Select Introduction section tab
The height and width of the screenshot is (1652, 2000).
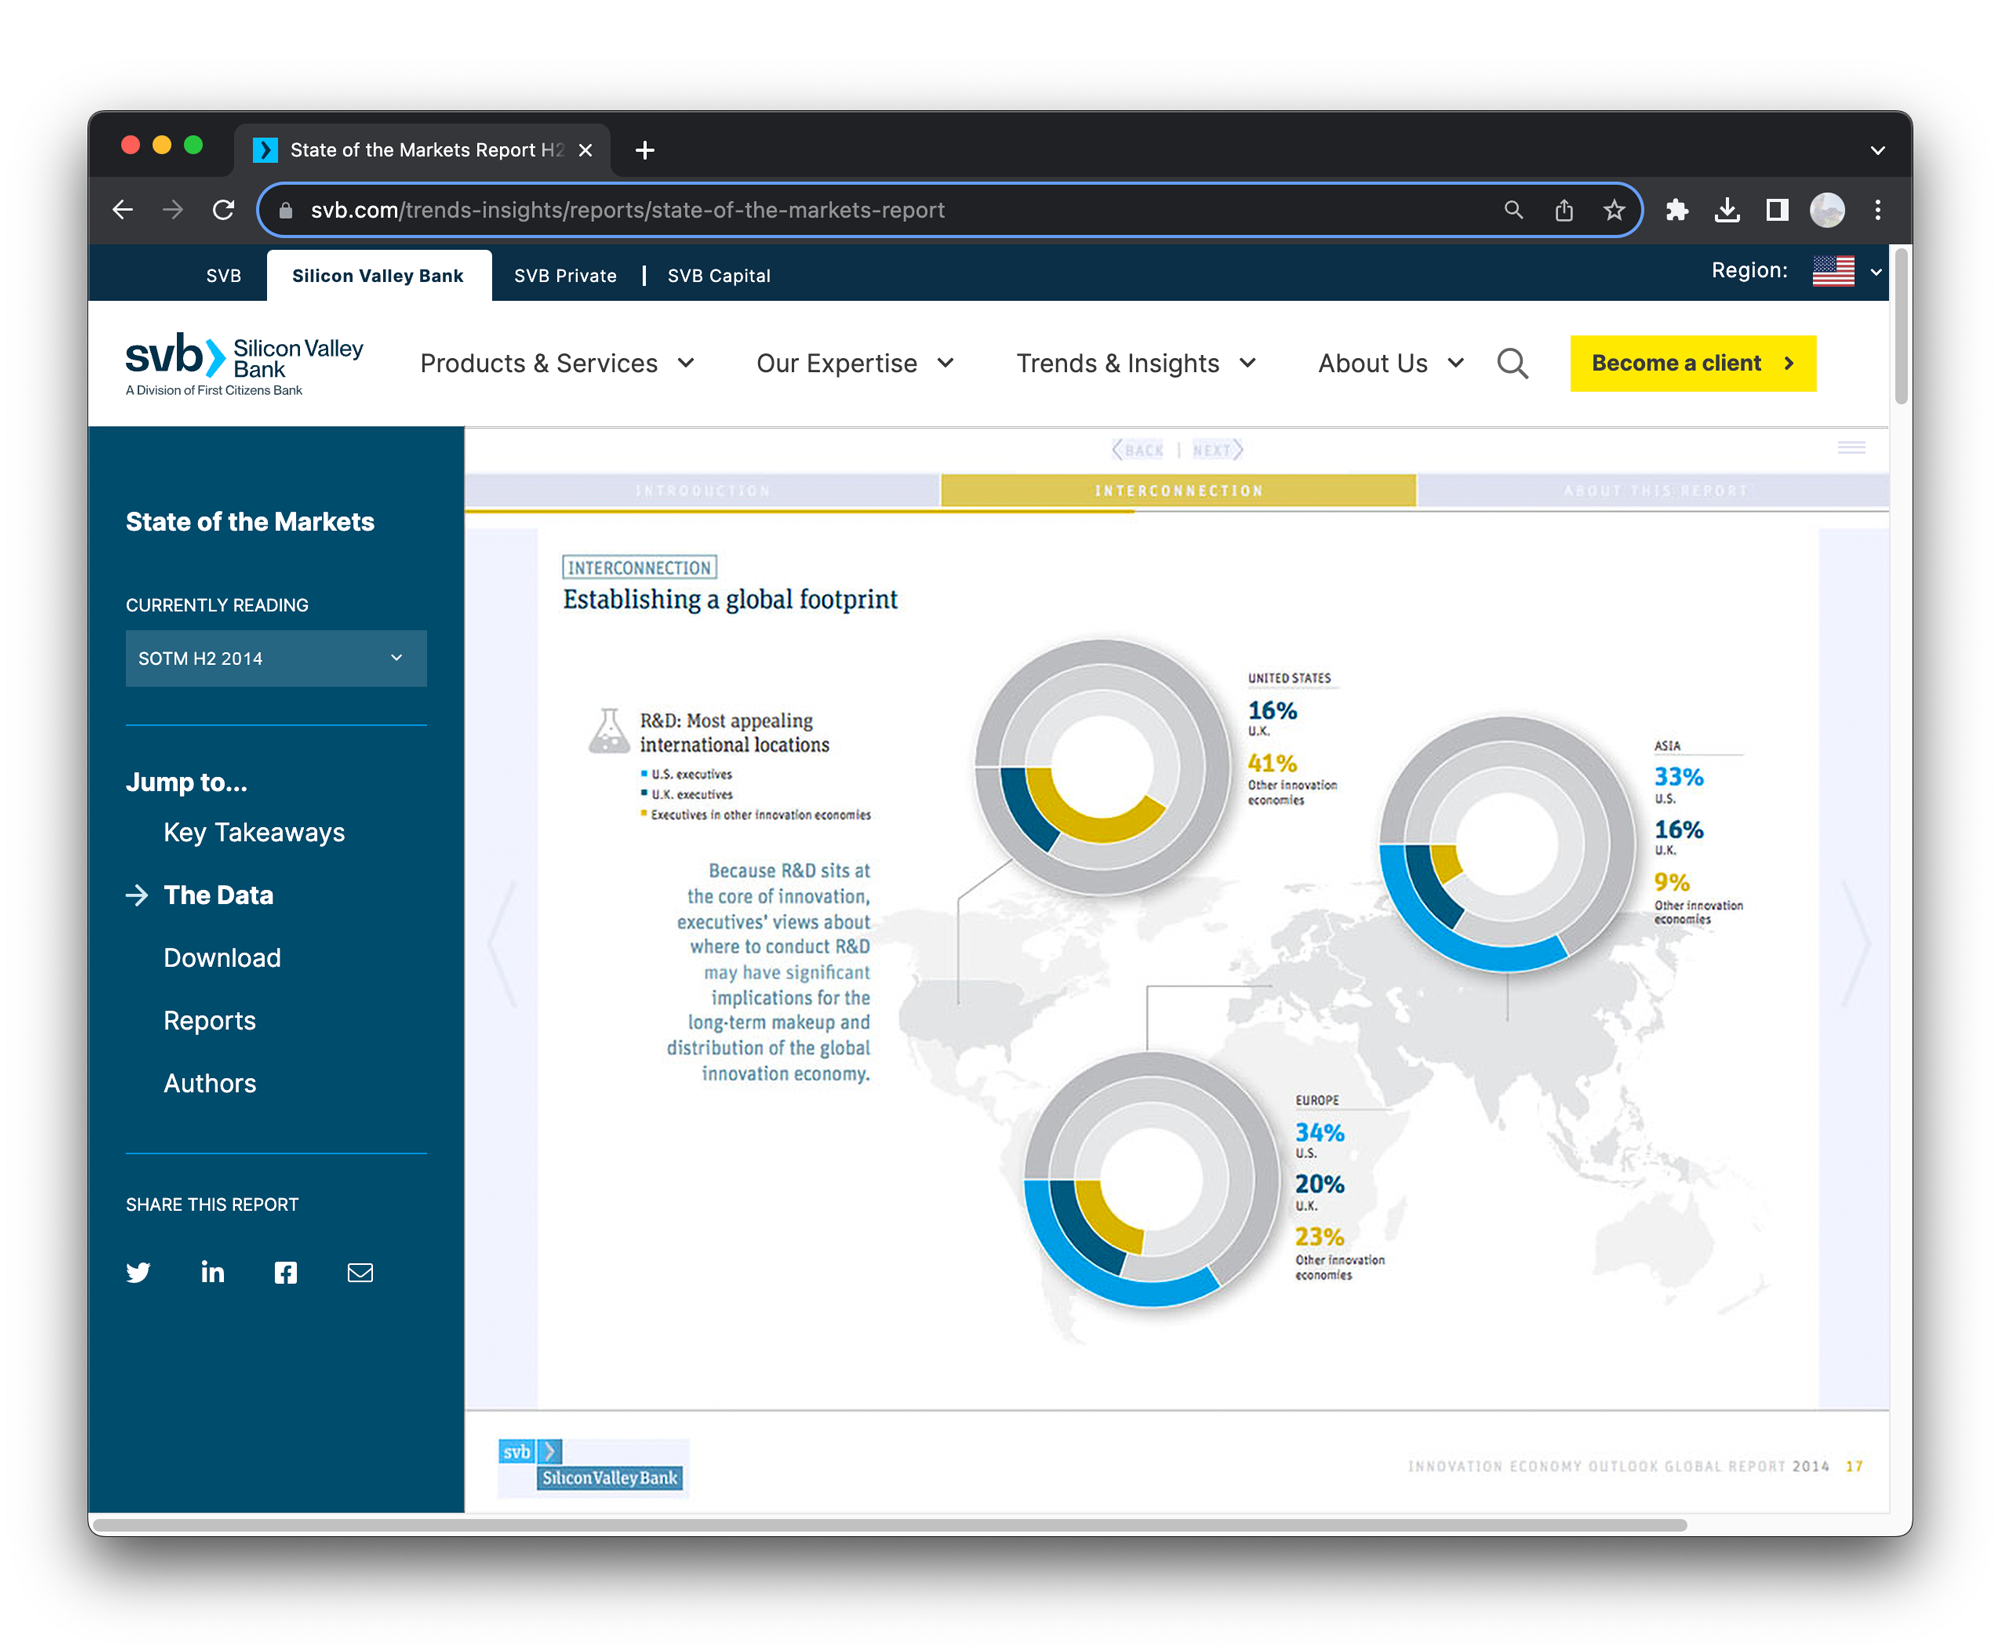point(702,491)
